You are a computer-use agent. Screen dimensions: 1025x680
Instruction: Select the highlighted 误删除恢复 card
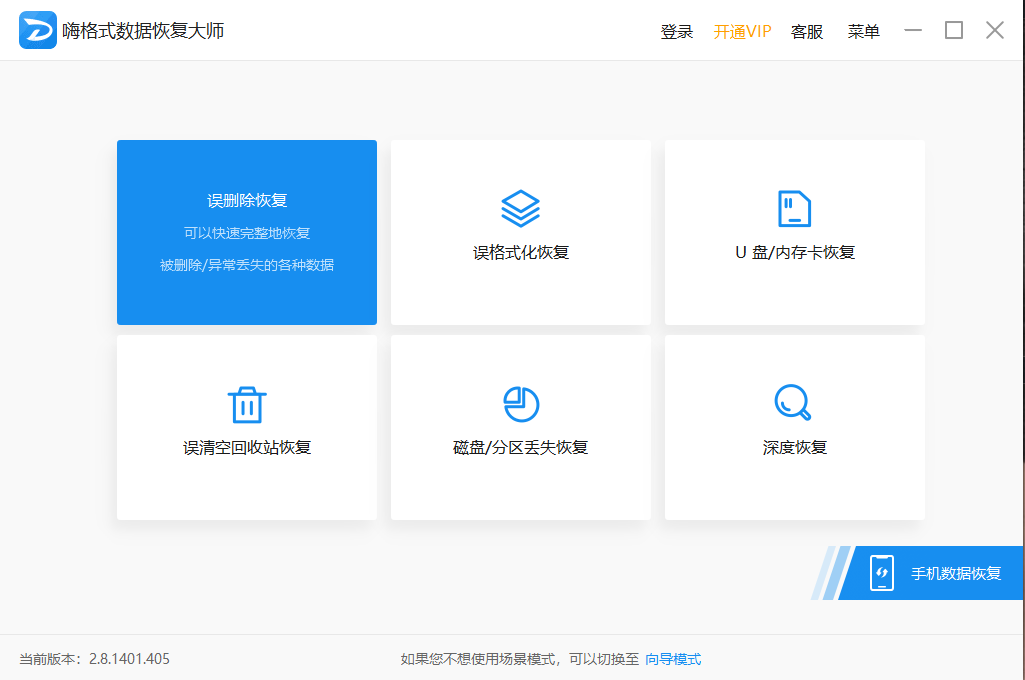click(246, 232)
